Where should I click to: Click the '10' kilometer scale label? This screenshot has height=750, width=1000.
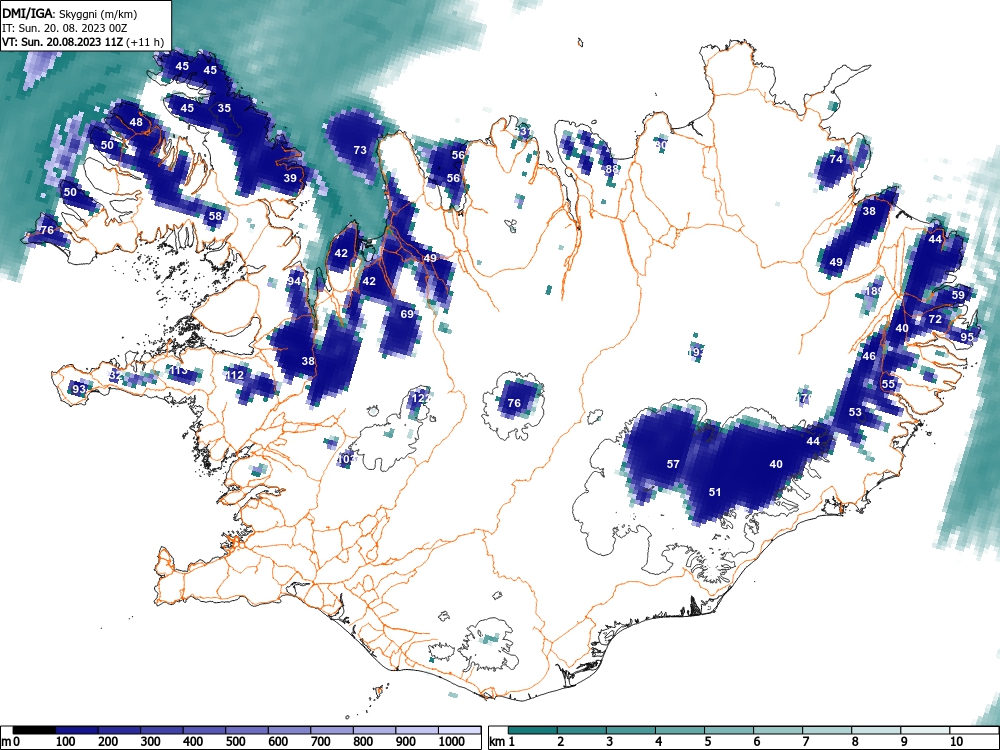[955, 742]
